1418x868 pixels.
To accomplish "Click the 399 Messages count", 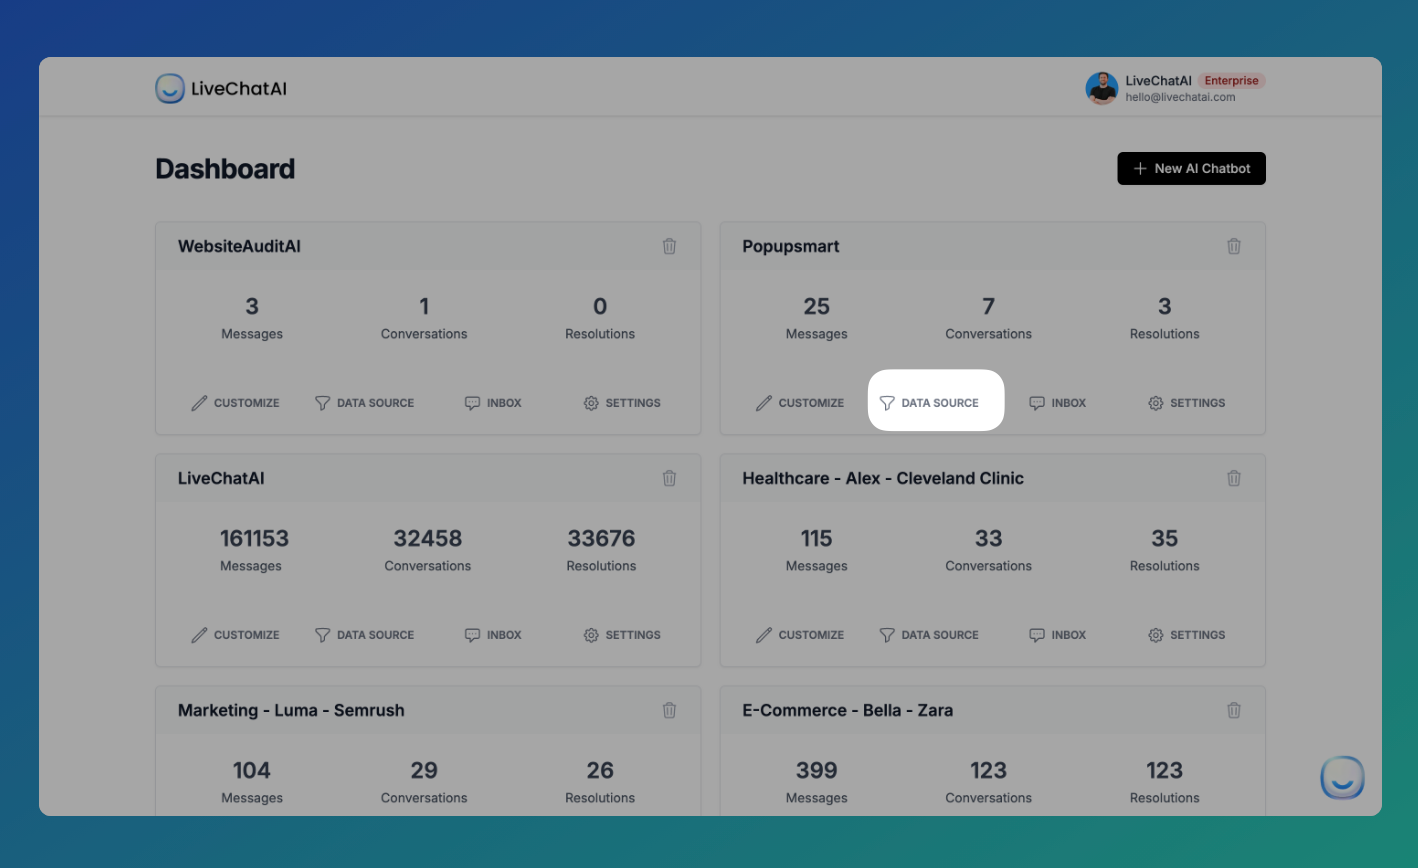I will tap(816, 770).
